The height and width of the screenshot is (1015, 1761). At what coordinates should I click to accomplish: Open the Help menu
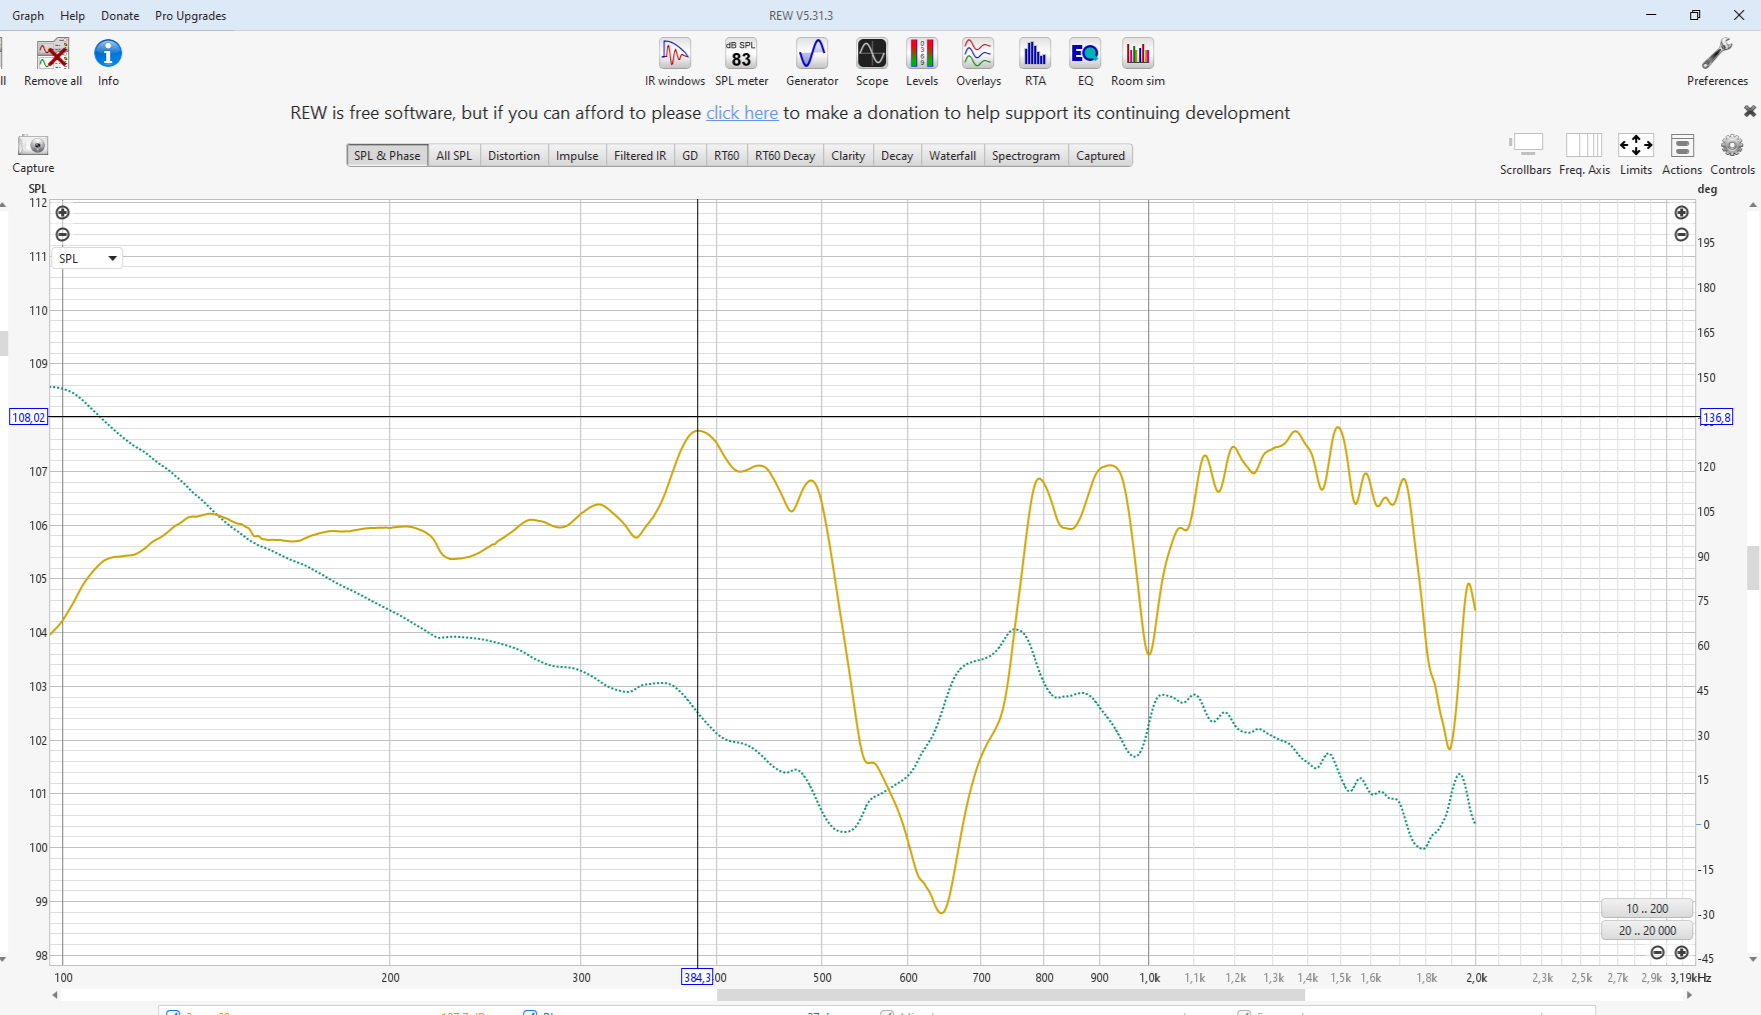coord(72,16)
